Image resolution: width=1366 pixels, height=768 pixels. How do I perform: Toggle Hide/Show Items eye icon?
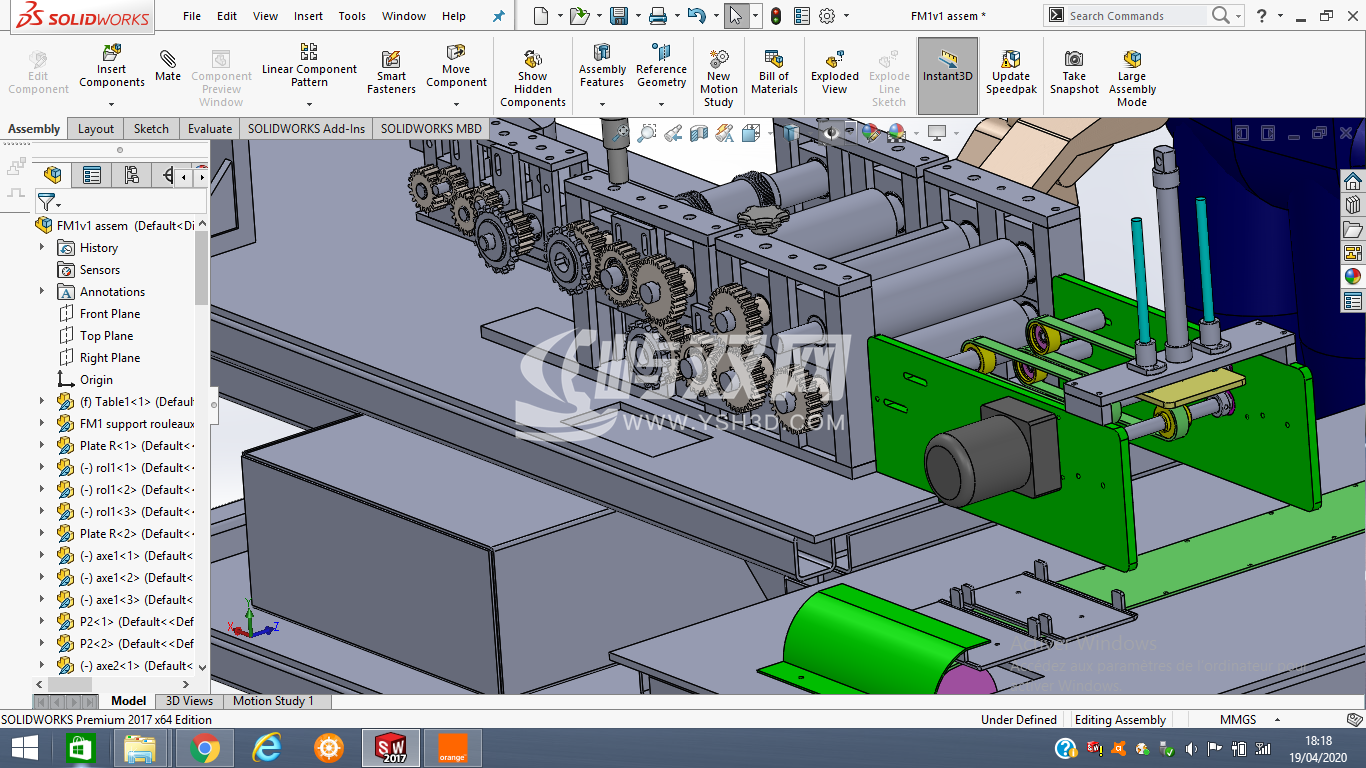pyautogui.click(x=832, y=132)
